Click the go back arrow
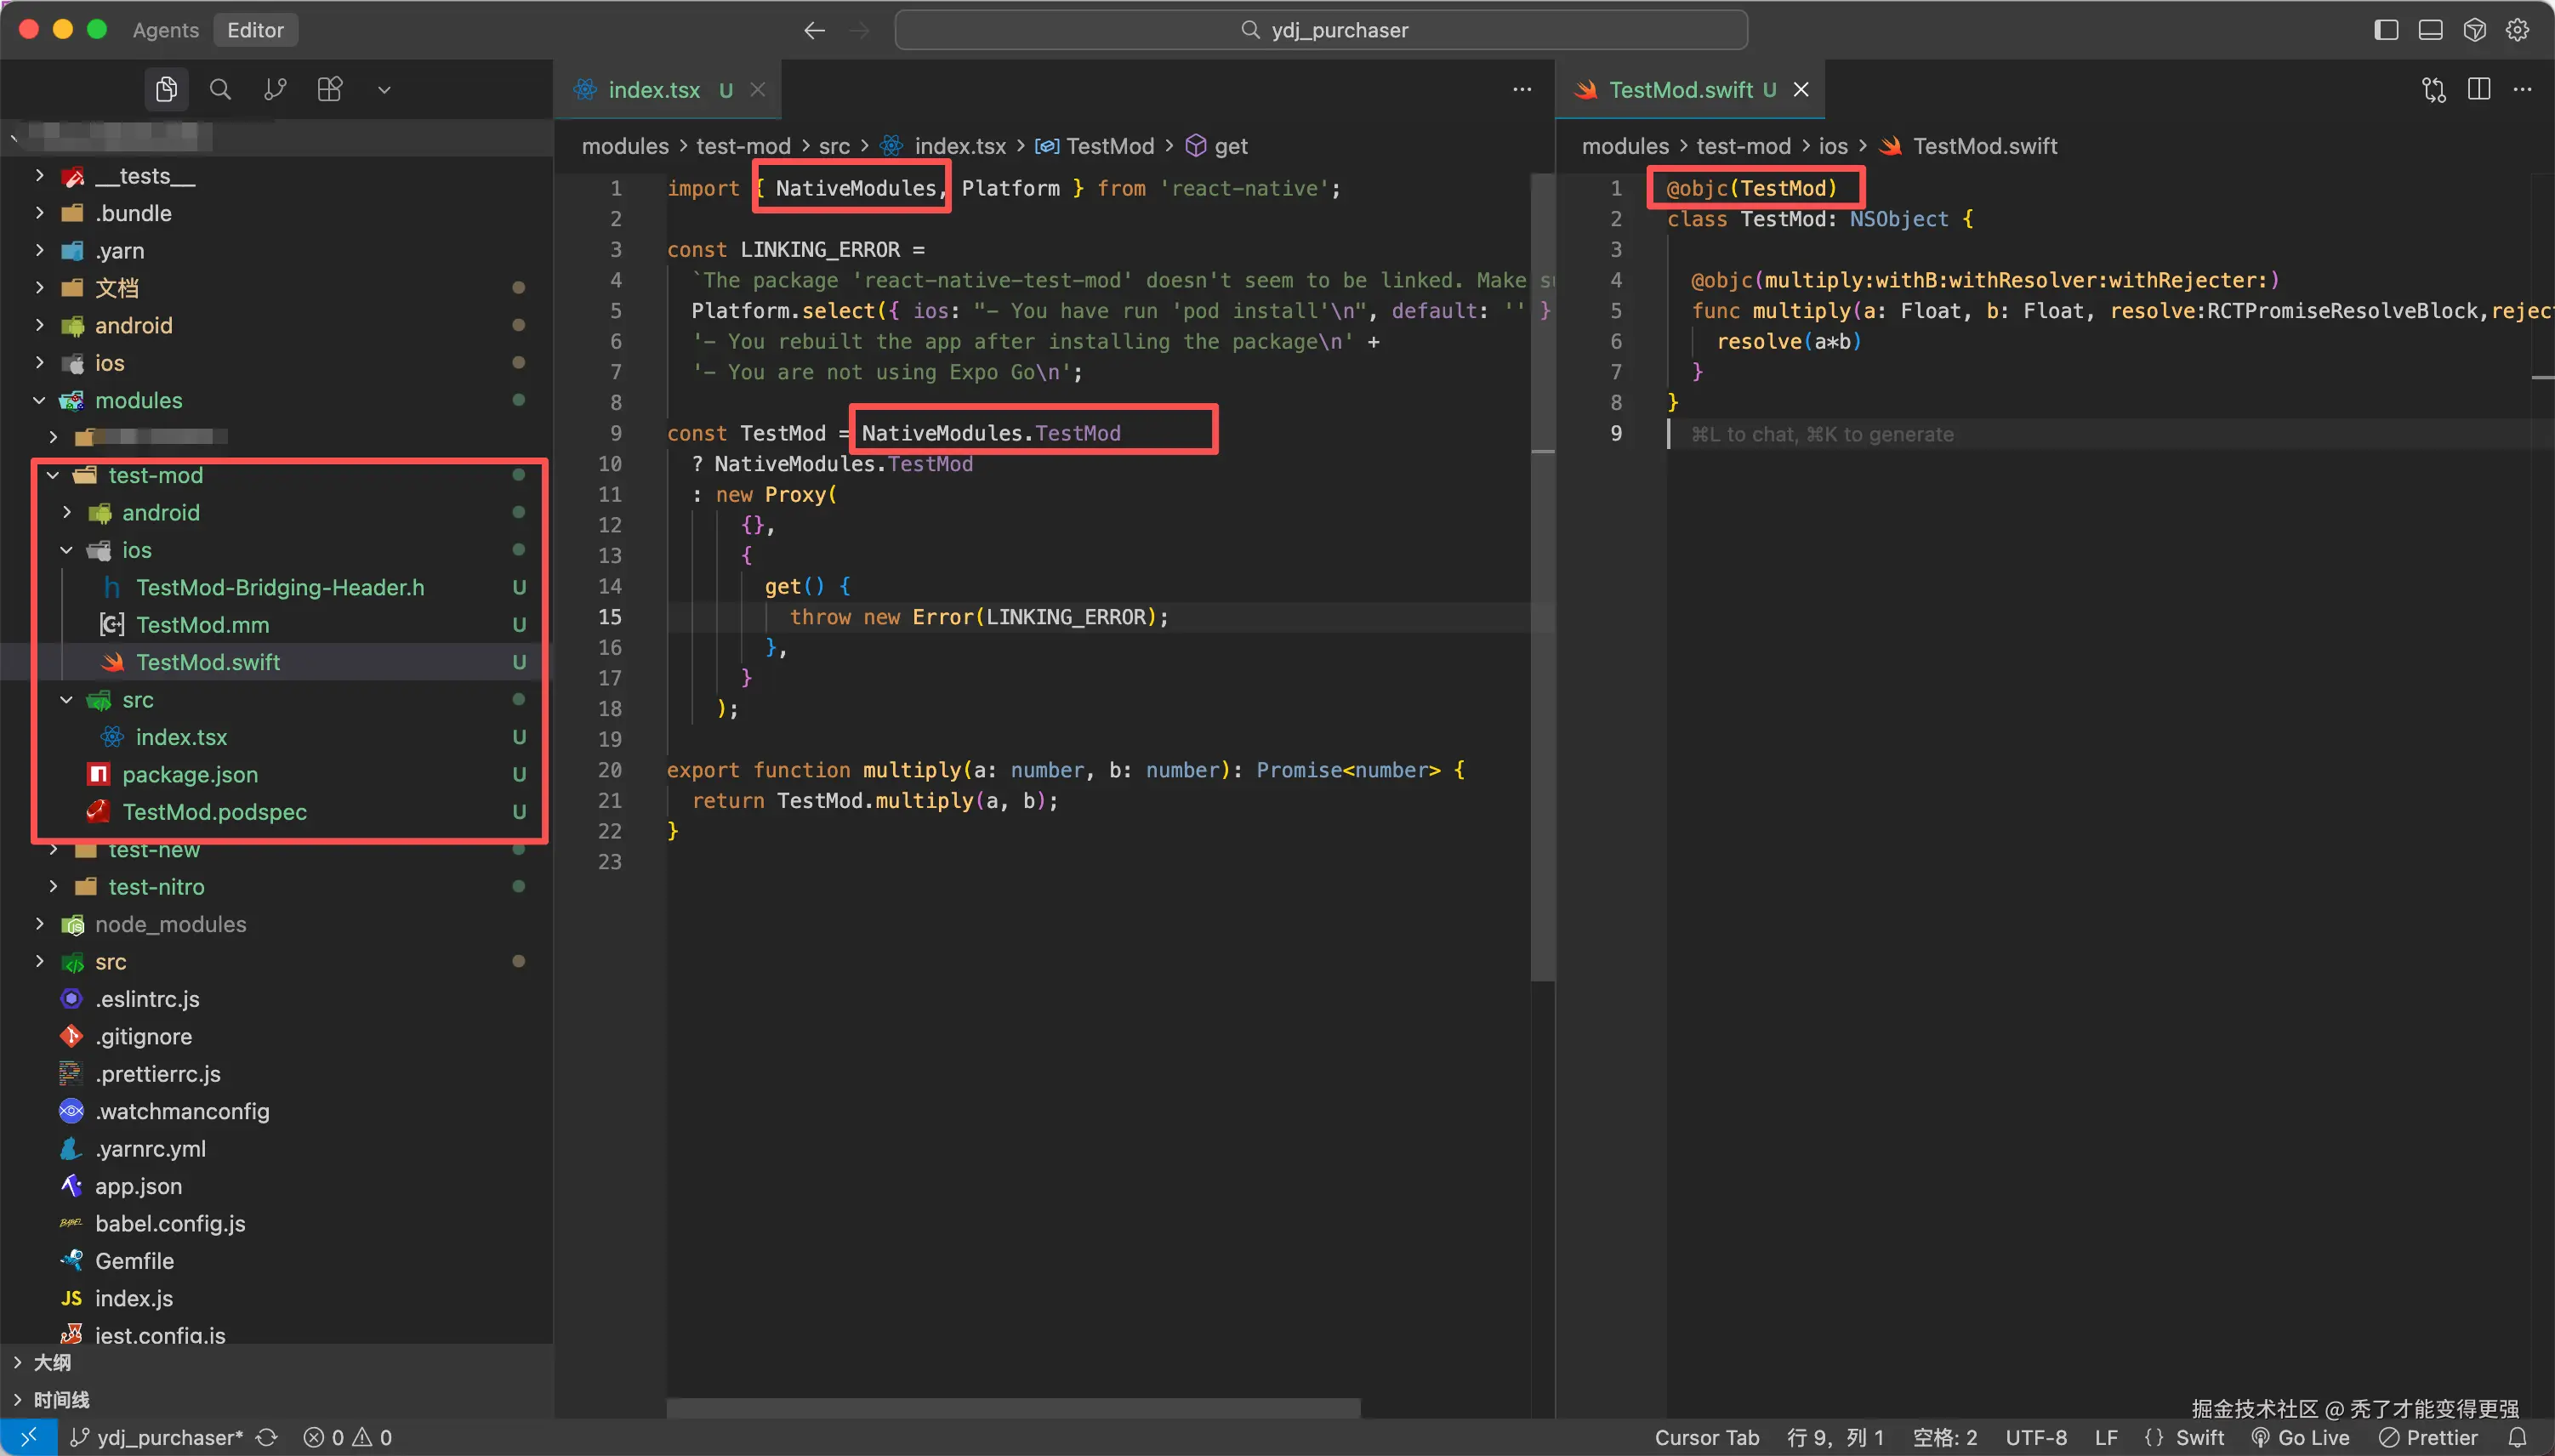This screenshot has height=1456, width=2555. coord(814,30)
